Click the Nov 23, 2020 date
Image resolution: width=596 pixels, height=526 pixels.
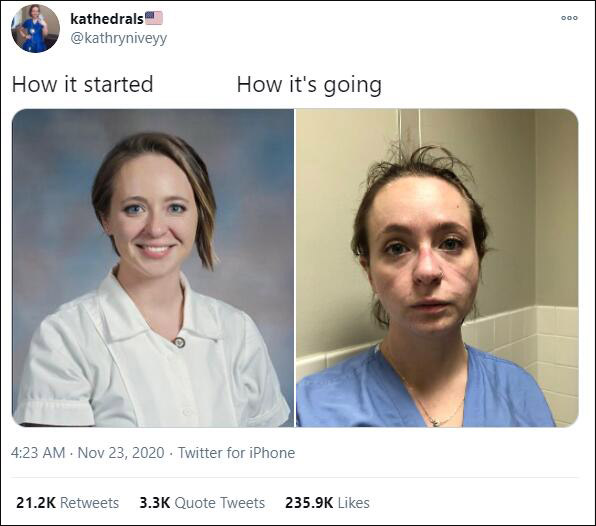pyautogui.click(x=121, y=453)
